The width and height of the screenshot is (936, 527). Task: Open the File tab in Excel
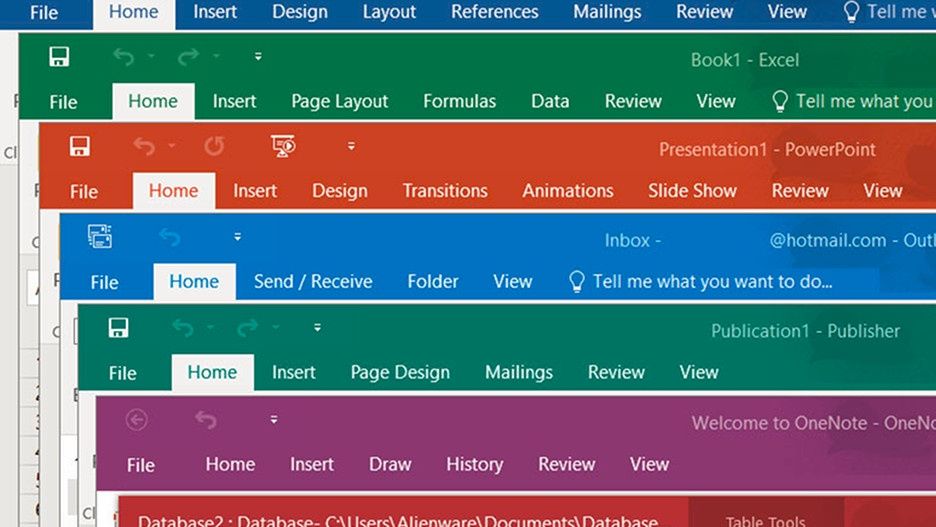pyautogui.click(x=63, y=102)
